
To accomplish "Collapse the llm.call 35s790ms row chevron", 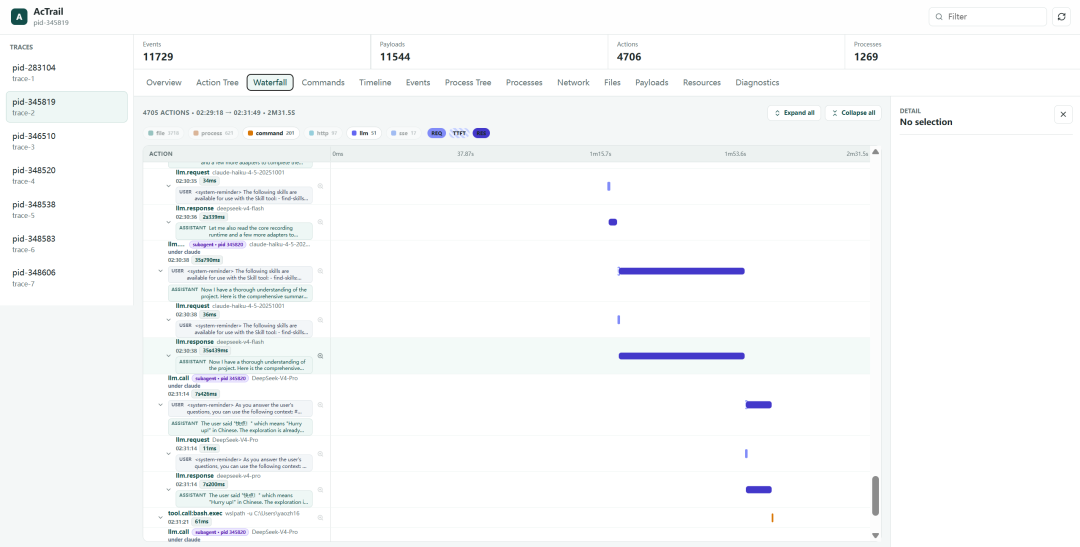I will click(161, 271).
